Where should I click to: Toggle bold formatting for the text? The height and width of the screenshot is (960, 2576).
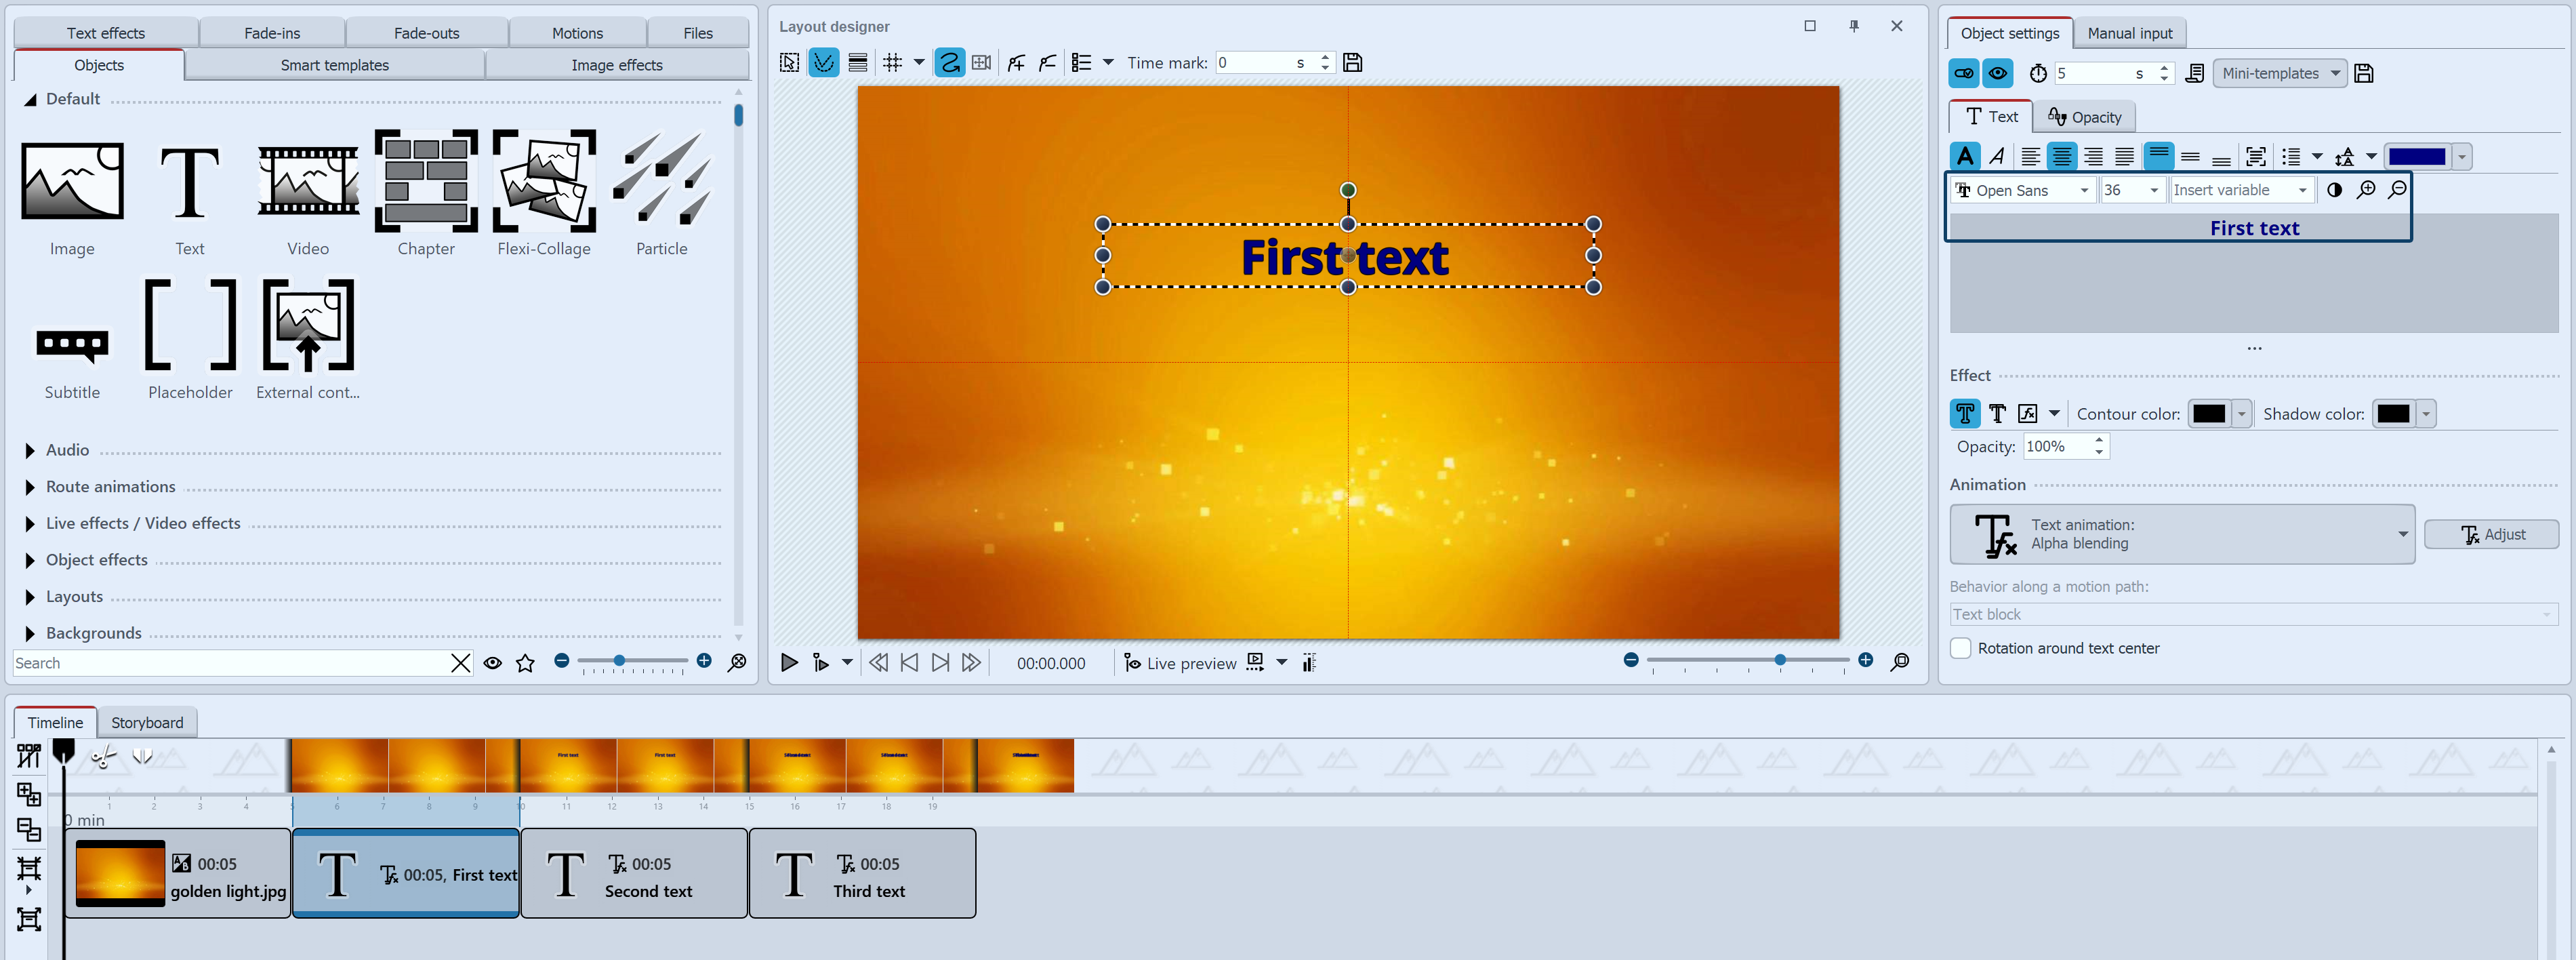pos(1966,156)
